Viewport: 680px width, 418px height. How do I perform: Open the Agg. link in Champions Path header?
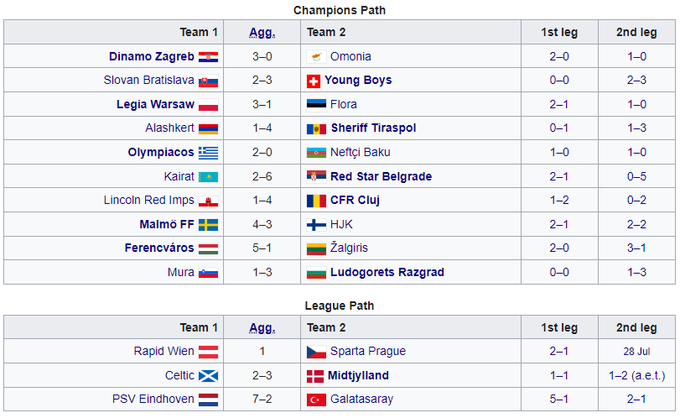coord(260,32)
